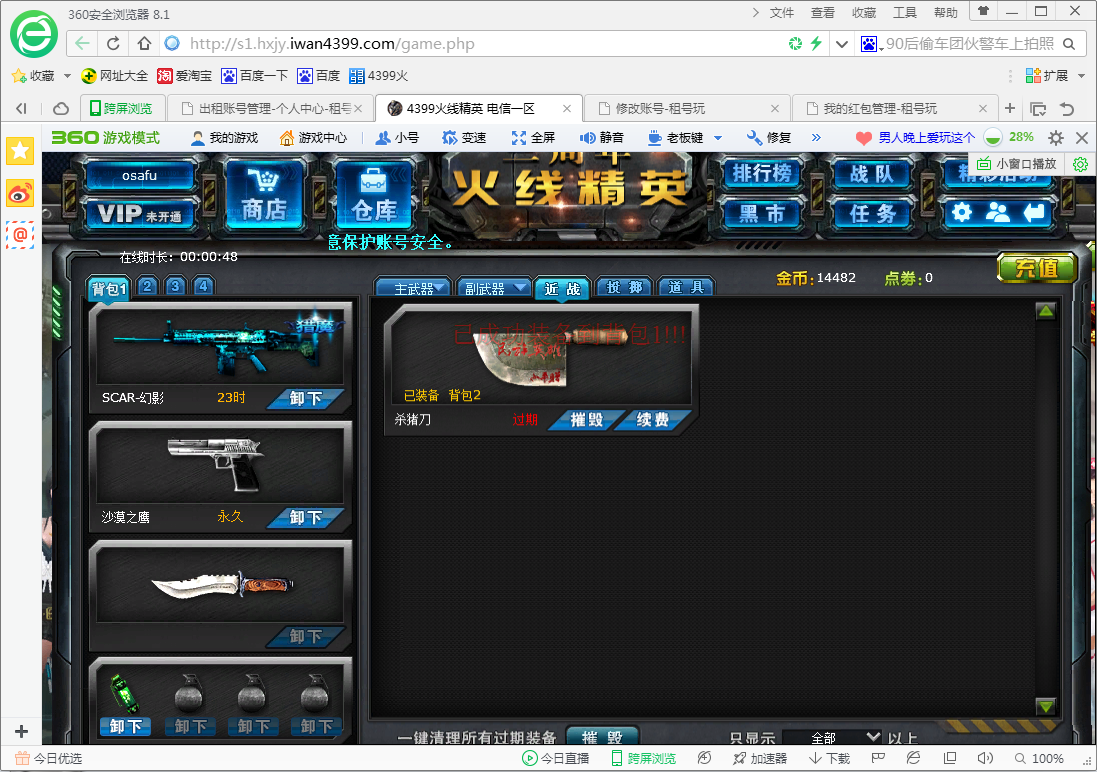The height and width of the screenshot is (772, 1097).
Task: Select backpack tab 3
Action: pos(176,286)
